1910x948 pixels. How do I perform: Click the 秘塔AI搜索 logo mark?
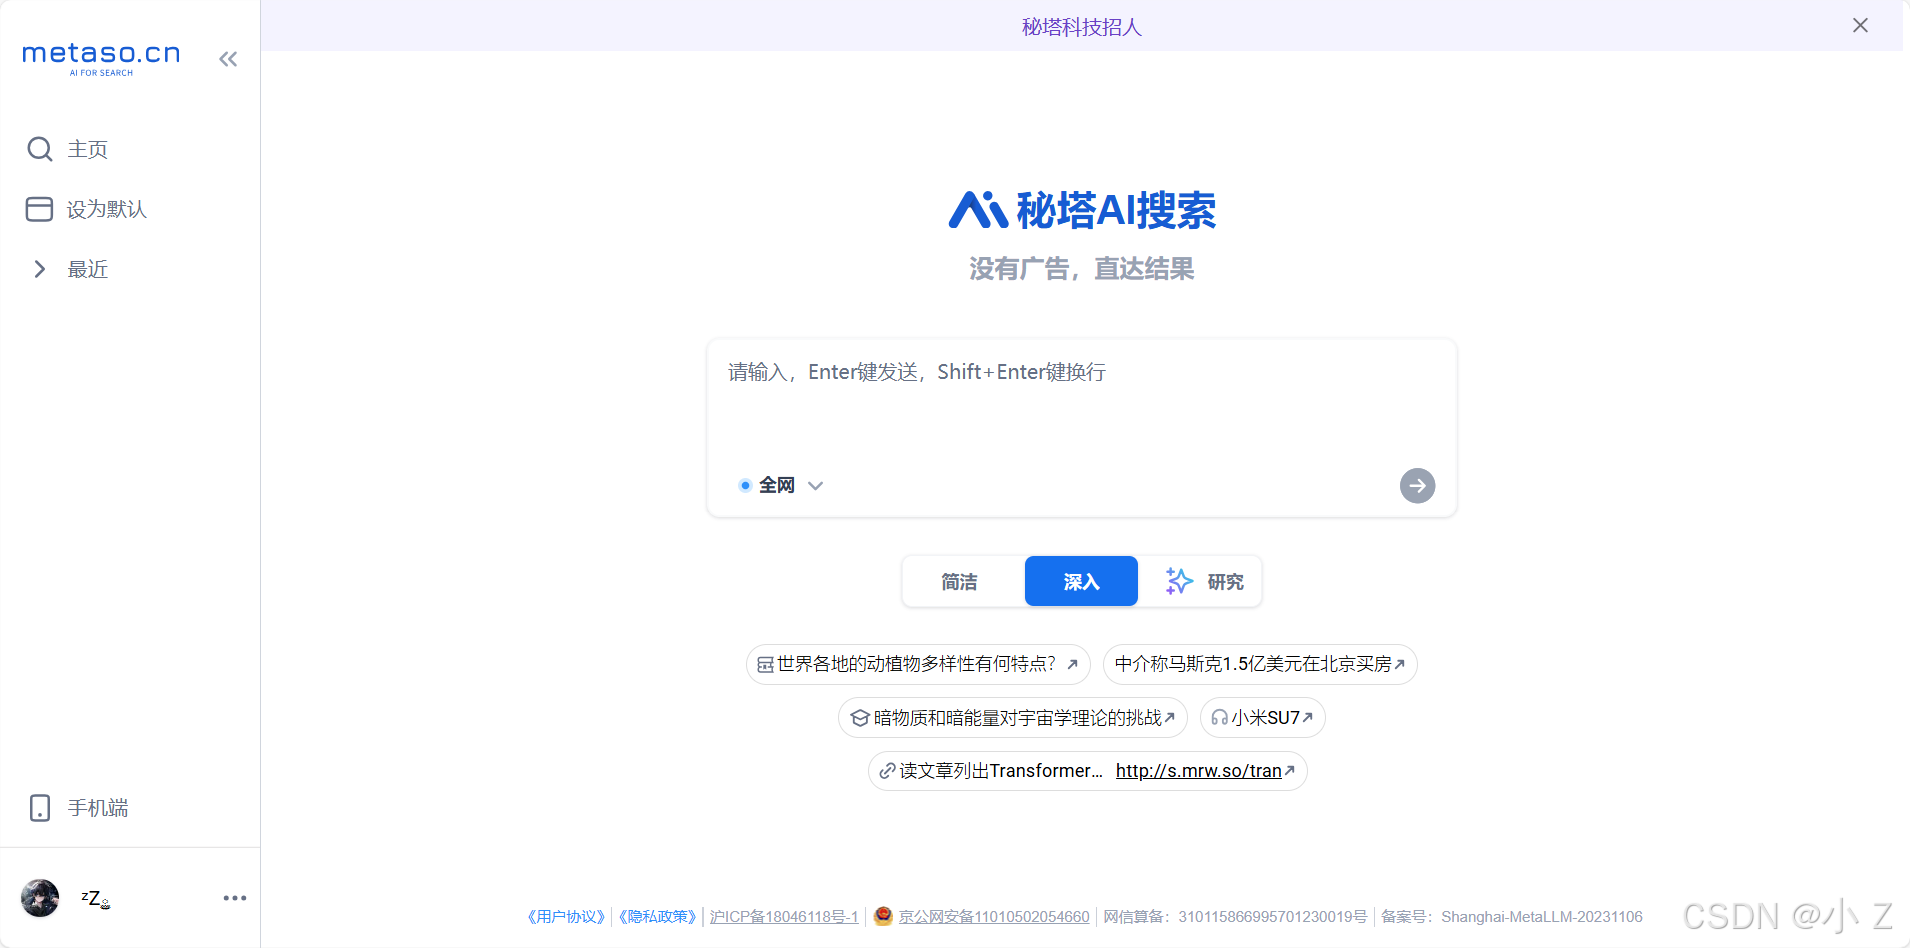[977, 210]
